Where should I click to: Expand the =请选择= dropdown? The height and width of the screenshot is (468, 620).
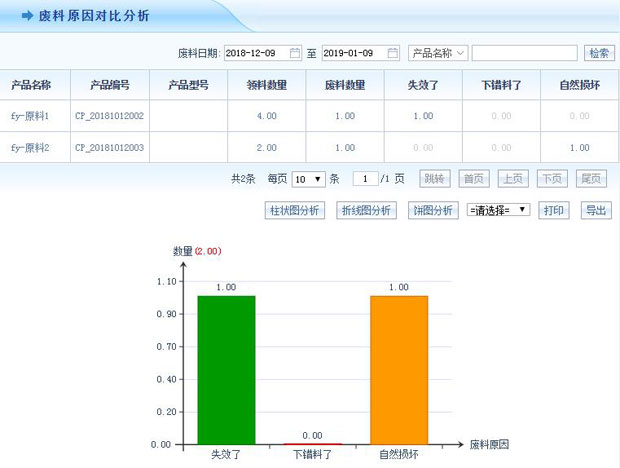[498, 211]
